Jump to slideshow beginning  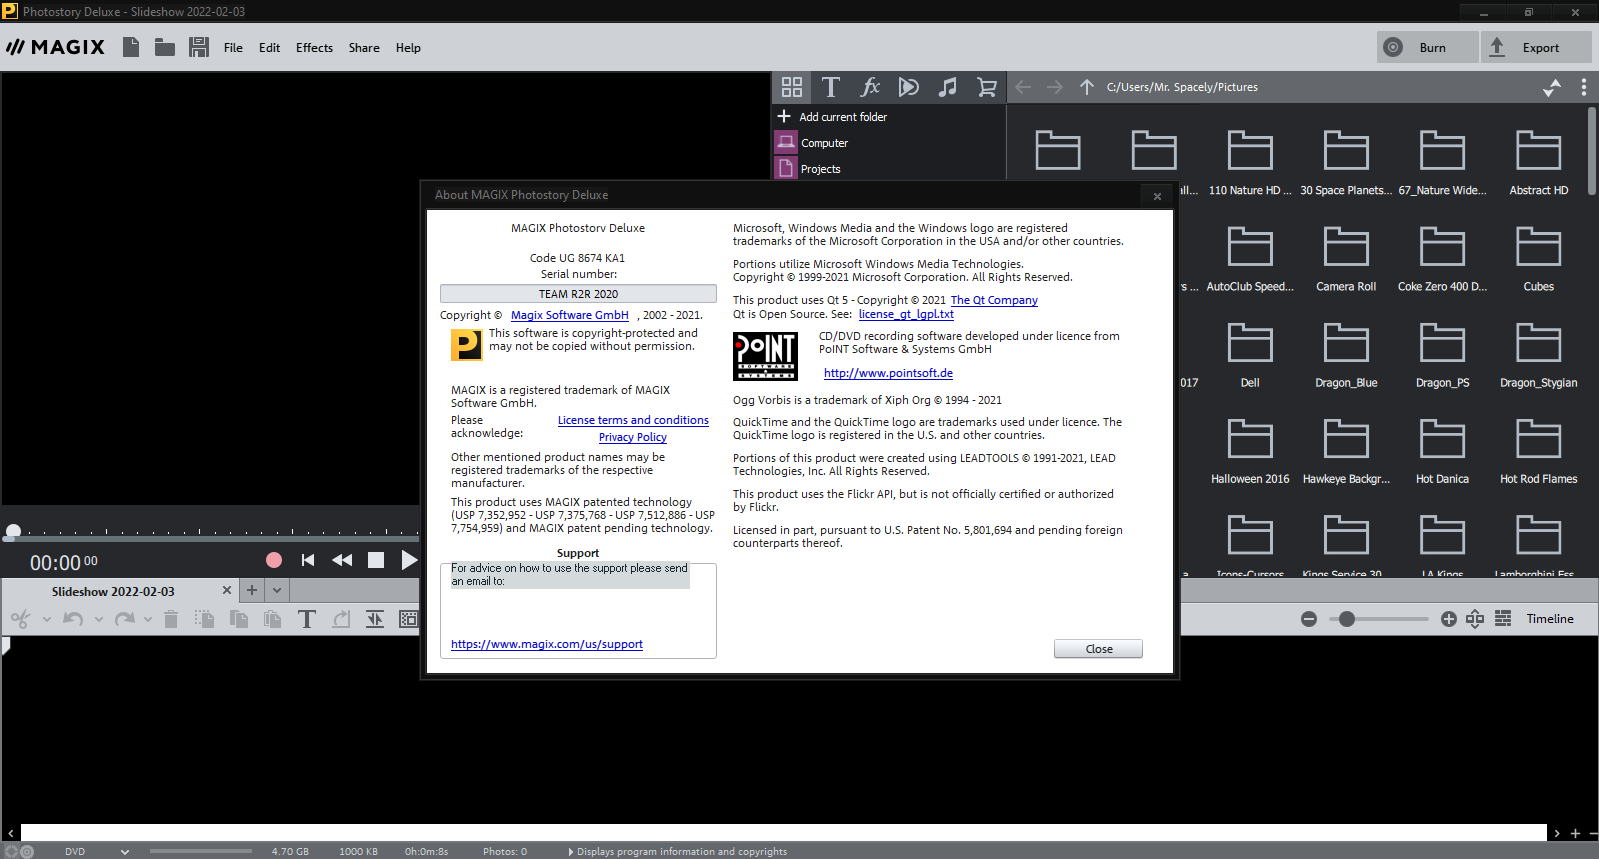(308, 560)
